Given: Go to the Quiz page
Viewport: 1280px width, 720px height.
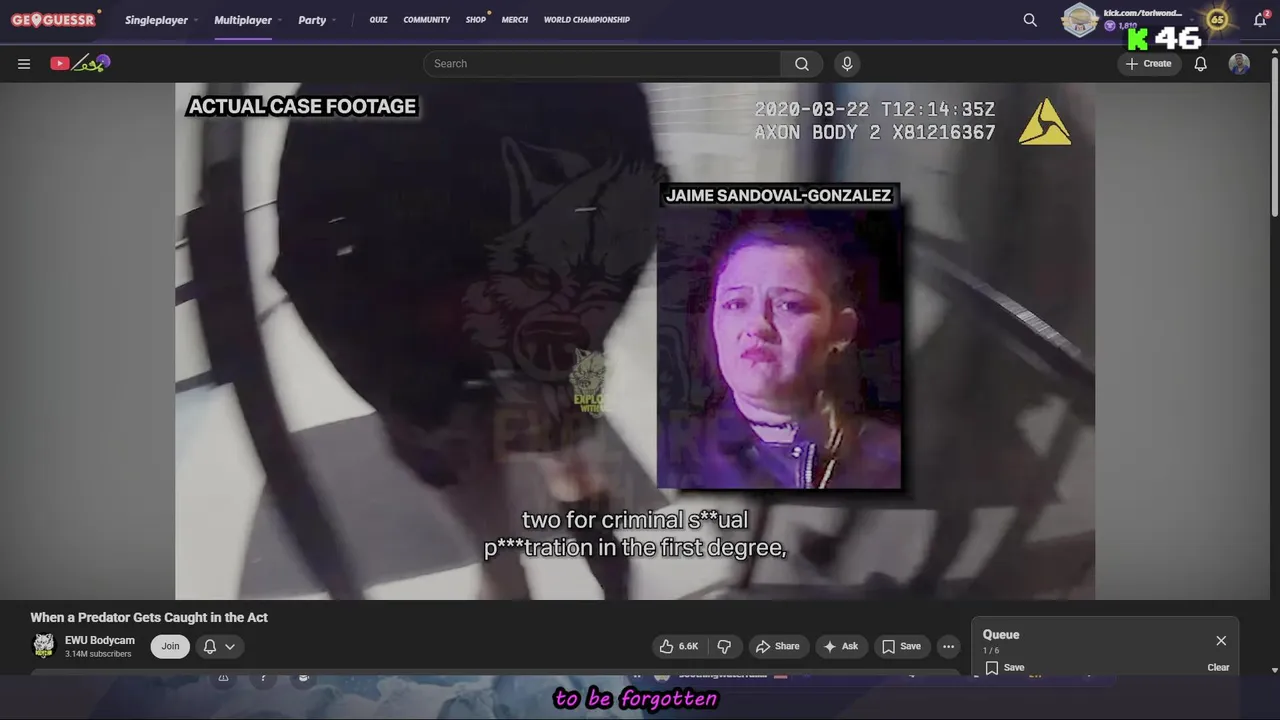Looking at the screenshot, I should [x=378, y=20].
